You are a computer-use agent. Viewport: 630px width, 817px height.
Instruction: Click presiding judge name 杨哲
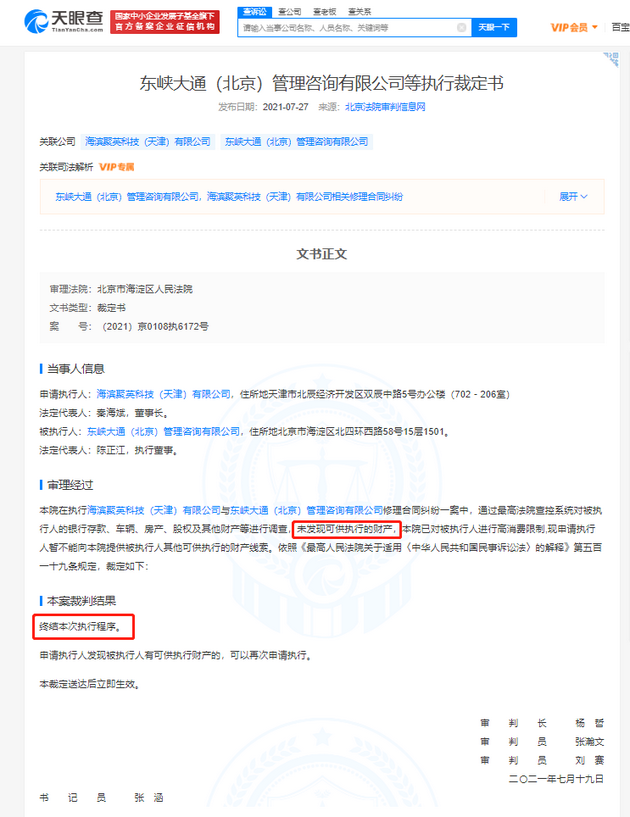click(589, 723)
